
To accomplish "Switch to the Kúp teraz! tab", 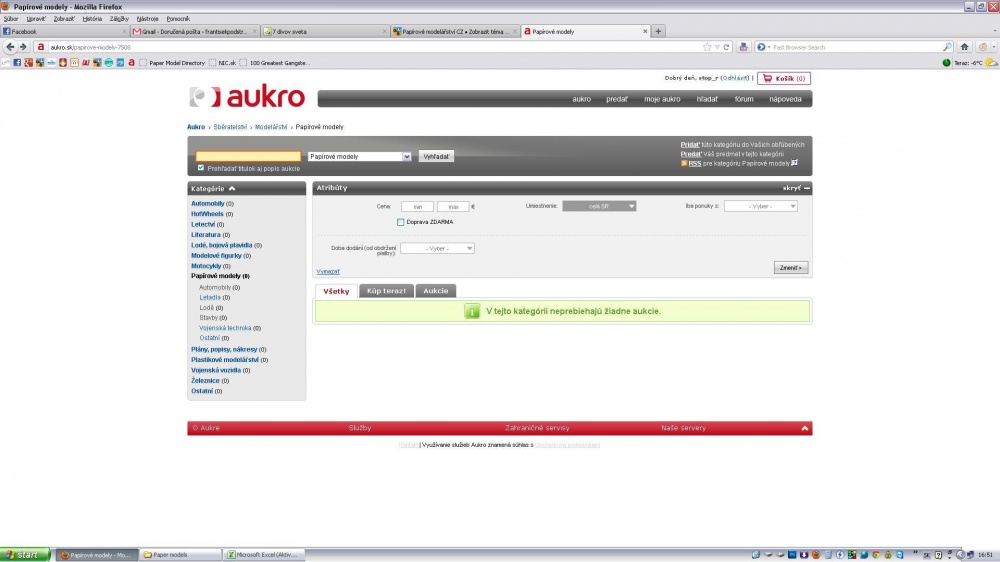I will [386, 291].
